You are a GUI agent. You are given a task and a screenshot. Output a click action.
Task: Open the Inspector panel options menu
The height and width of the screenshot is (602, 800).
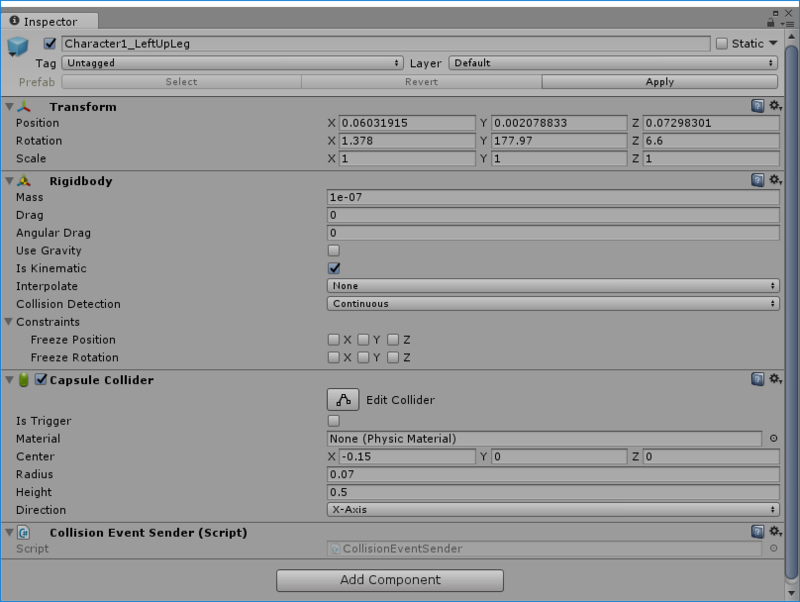point(789,23)
